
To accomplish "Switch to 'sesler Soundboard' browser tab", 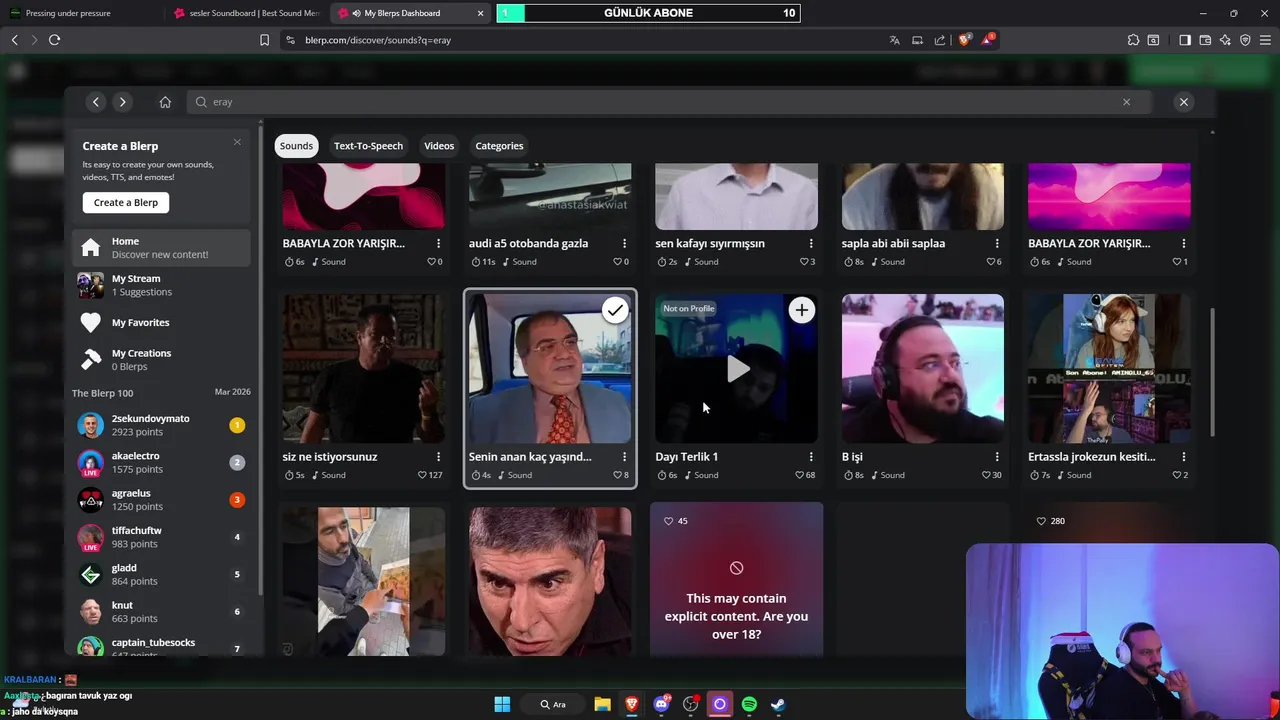I will pos(246,13).
